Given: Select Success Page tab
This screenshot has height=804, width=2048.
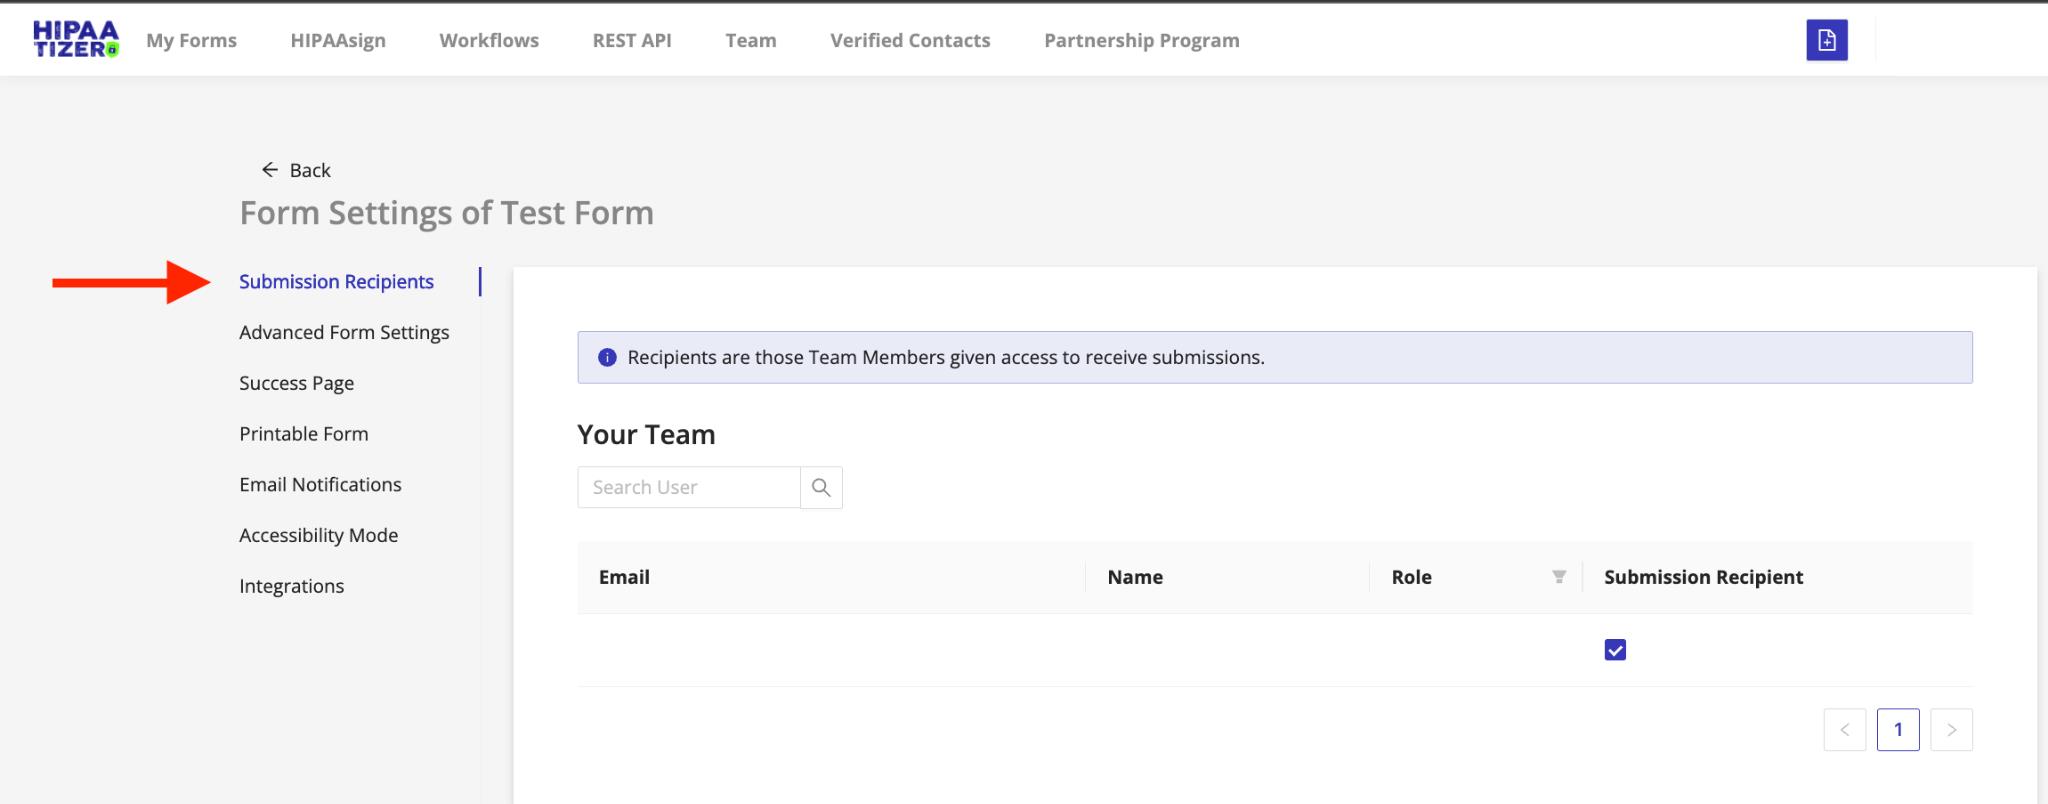Looking at the screenshot, I should click(x=296, y=383).
